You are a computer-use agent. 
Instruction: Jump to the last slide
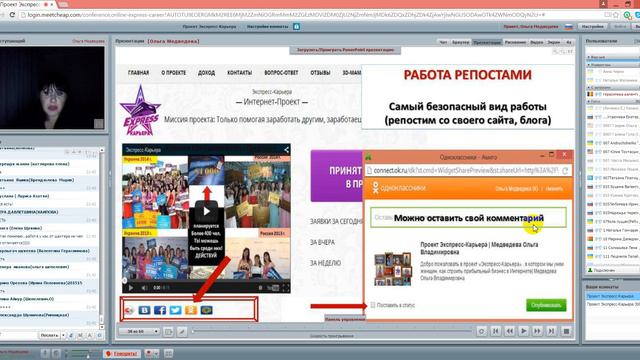pyautogui.click(x=551, y=331)
